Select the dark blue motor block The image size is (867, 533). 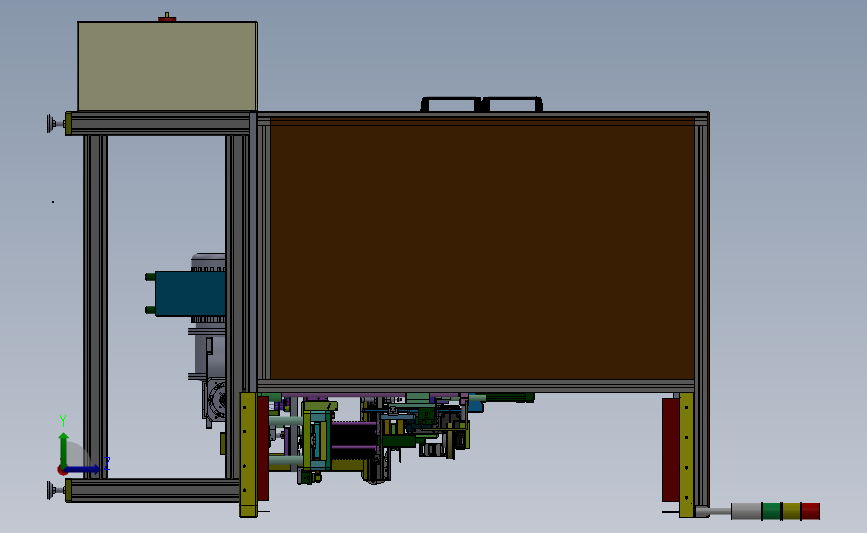(190, 294)
